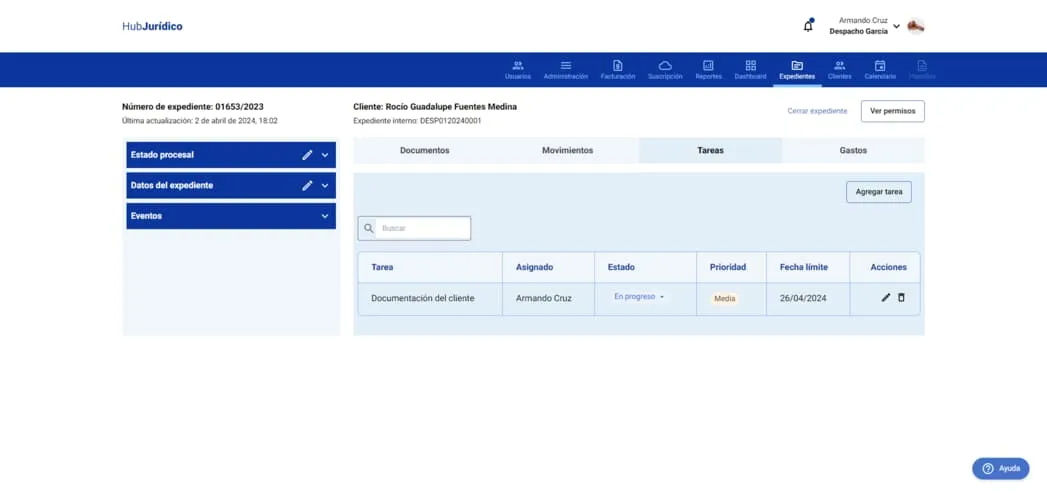Go to the Dashboard section
Screen dimensions: 1047x497
click(751, 70)
